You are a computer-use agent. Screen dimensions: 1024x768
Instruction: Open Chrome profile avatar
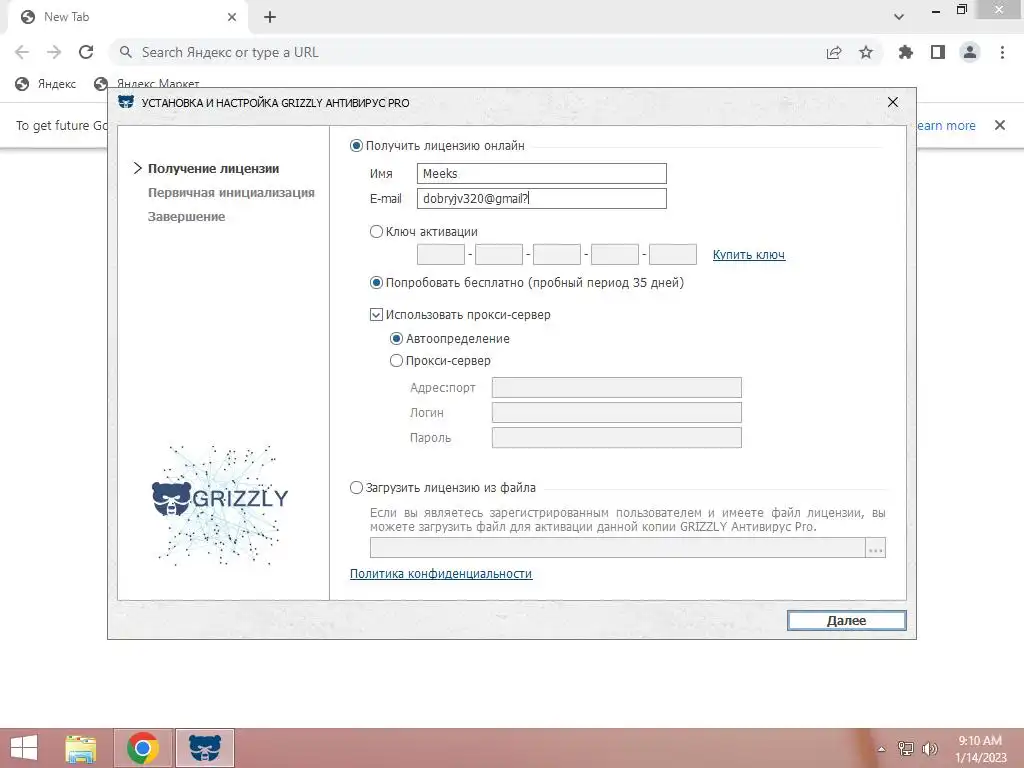(x=970, y=52)
